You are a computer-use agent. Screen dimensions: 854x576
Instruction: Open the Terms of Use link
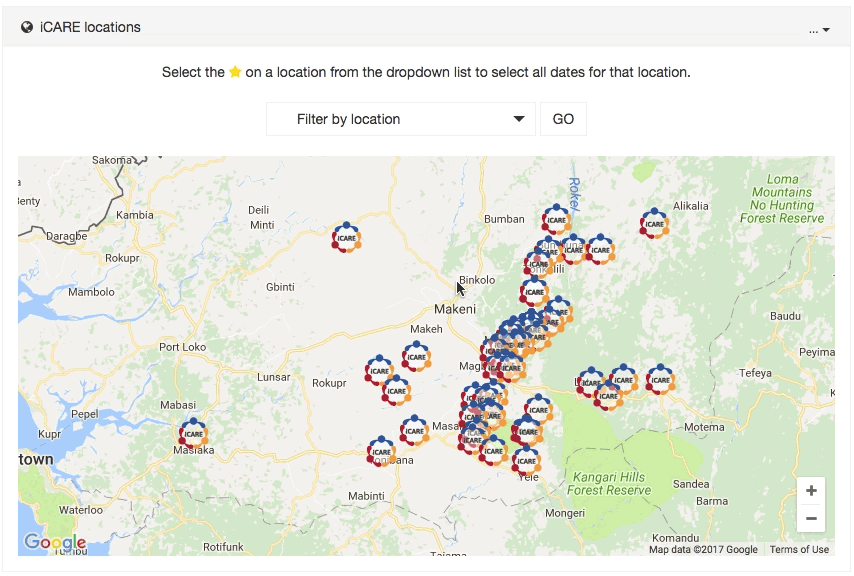click(x=799, y=549)
